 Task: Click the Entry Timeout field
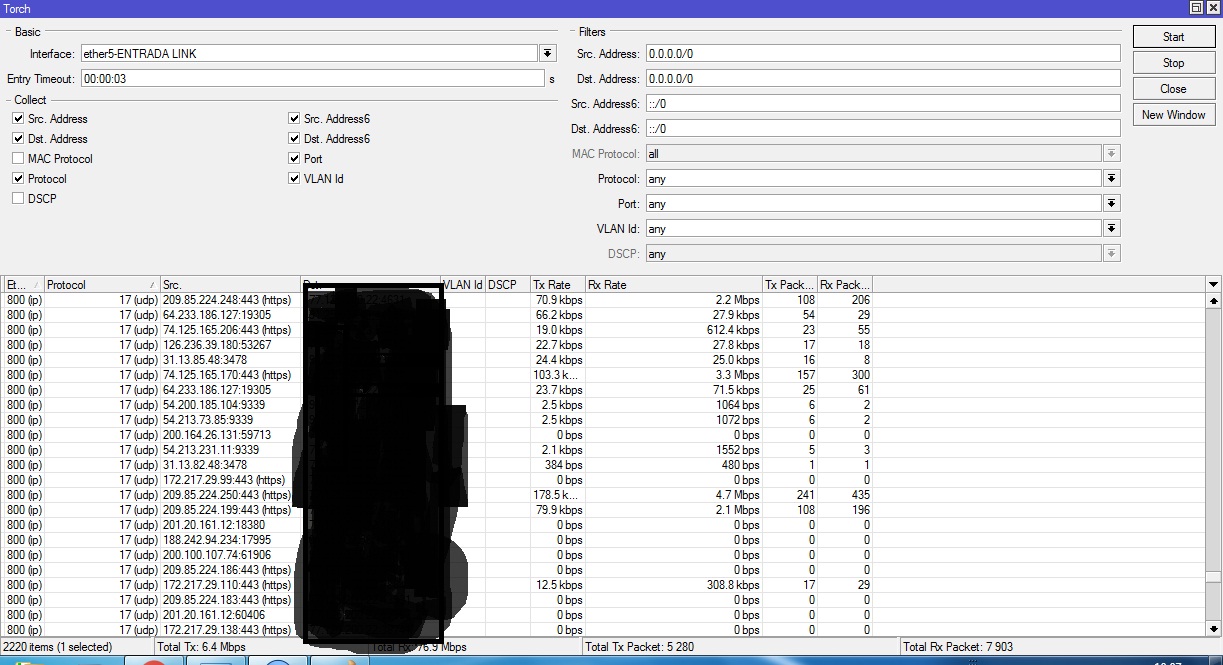(312, 79)
